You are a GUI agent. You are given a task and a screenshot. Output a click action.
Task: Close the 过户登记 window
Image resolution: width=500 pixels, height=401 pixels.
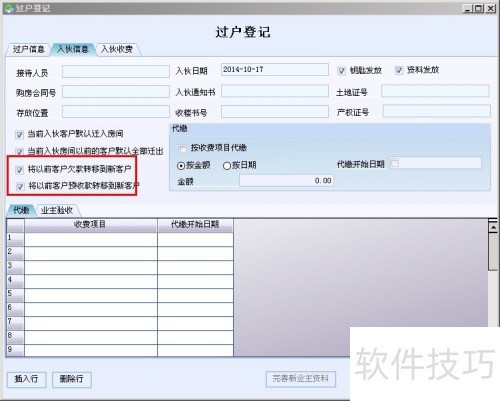point(490,8)
